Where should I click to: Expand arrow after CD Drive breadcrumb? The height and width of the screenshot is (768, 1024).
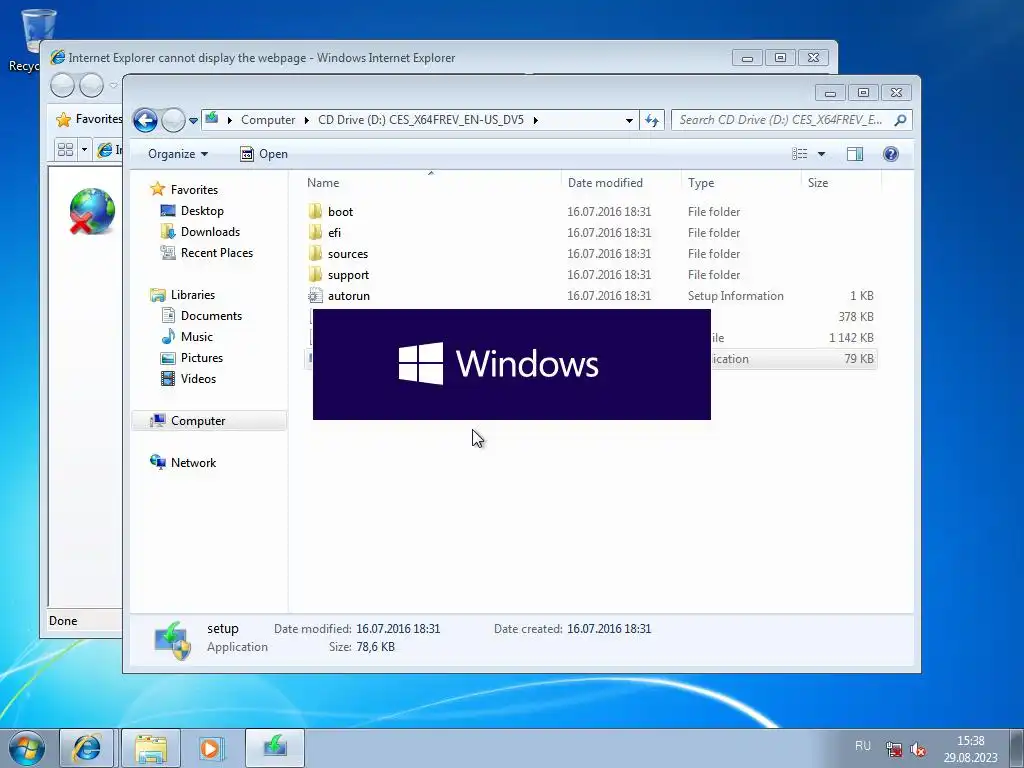(536, 120)
